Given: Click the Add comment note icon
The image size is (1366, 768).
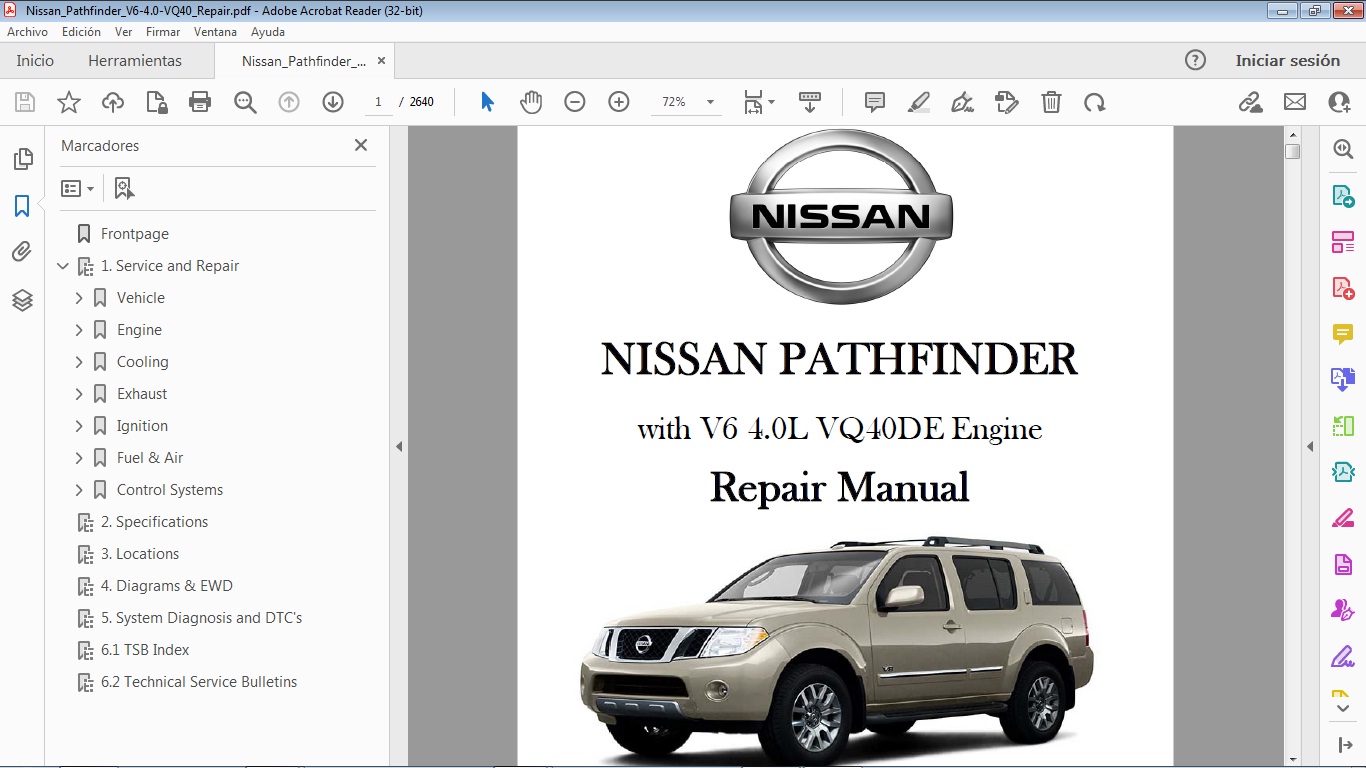Looking at the screenshot, I should tap(875, 102).
